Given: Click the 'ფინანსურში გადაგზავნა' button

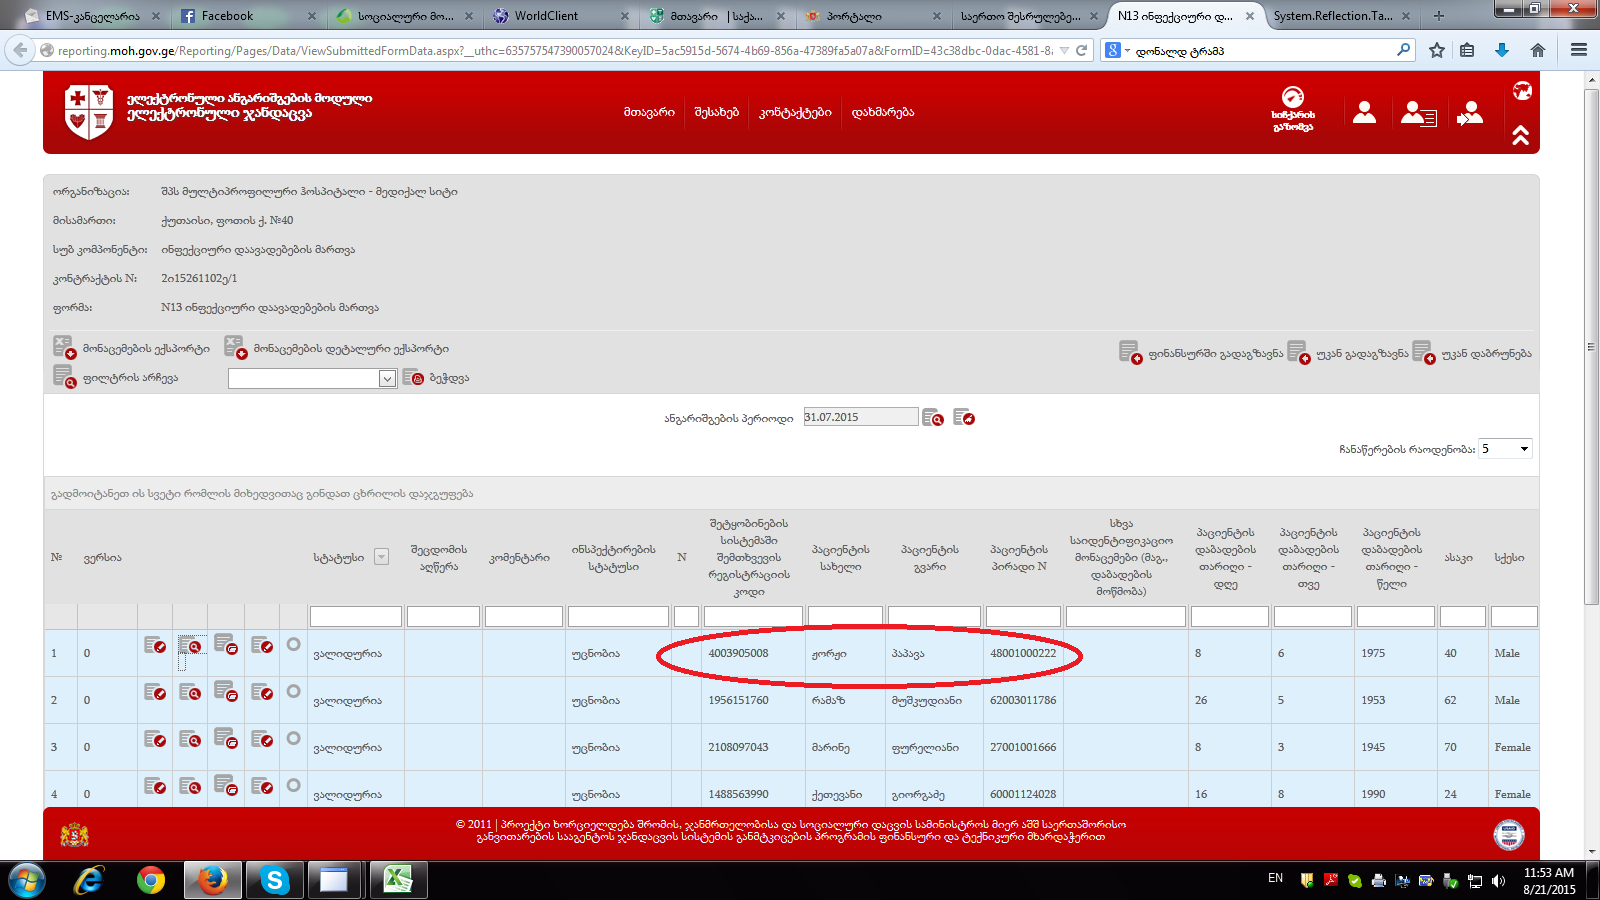Looking at the screenshot, I should click(1202, 353).
